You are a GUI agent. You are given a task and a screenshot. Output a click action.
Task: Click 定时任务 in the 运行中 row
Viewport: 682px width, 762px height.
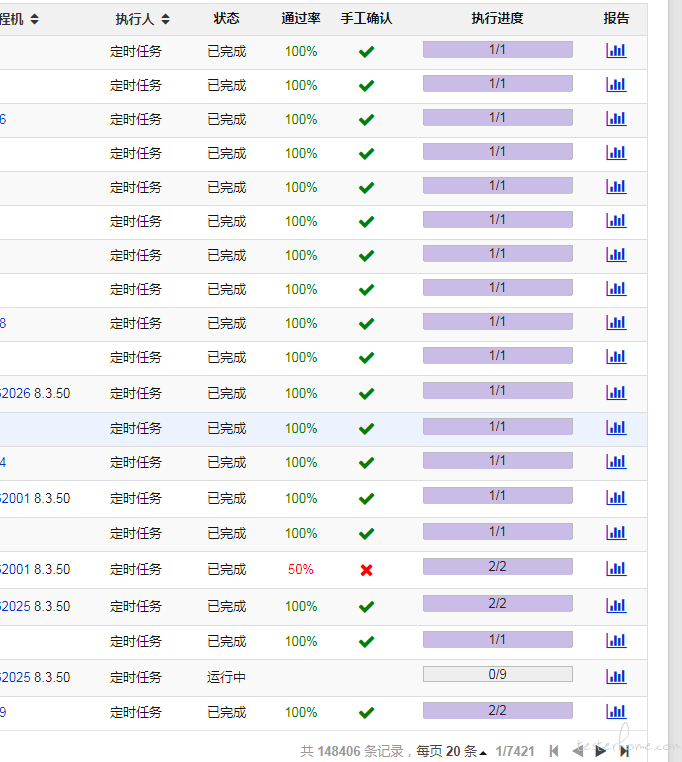[x=136, y=677]
